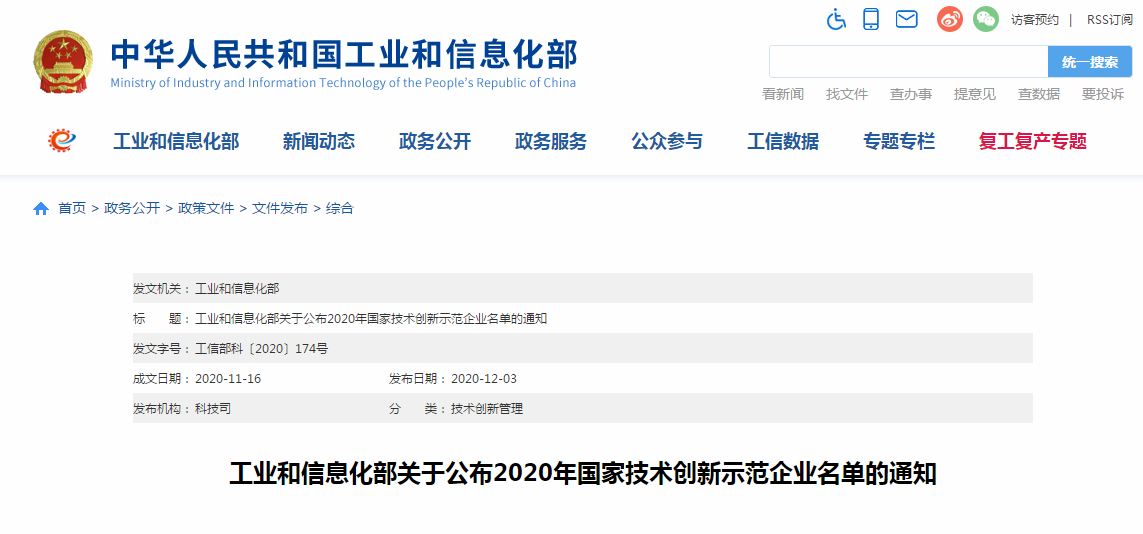Click the 访客预约 link
The image size is (1143, 534).
(1034, 20)
